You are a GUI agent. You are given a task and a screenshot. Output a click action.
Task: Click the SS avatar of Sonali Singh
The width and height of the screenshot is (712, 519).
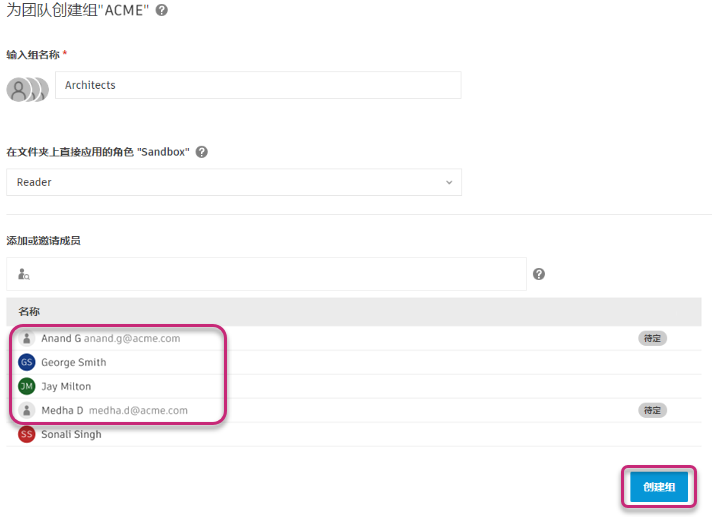click(27, 435)
